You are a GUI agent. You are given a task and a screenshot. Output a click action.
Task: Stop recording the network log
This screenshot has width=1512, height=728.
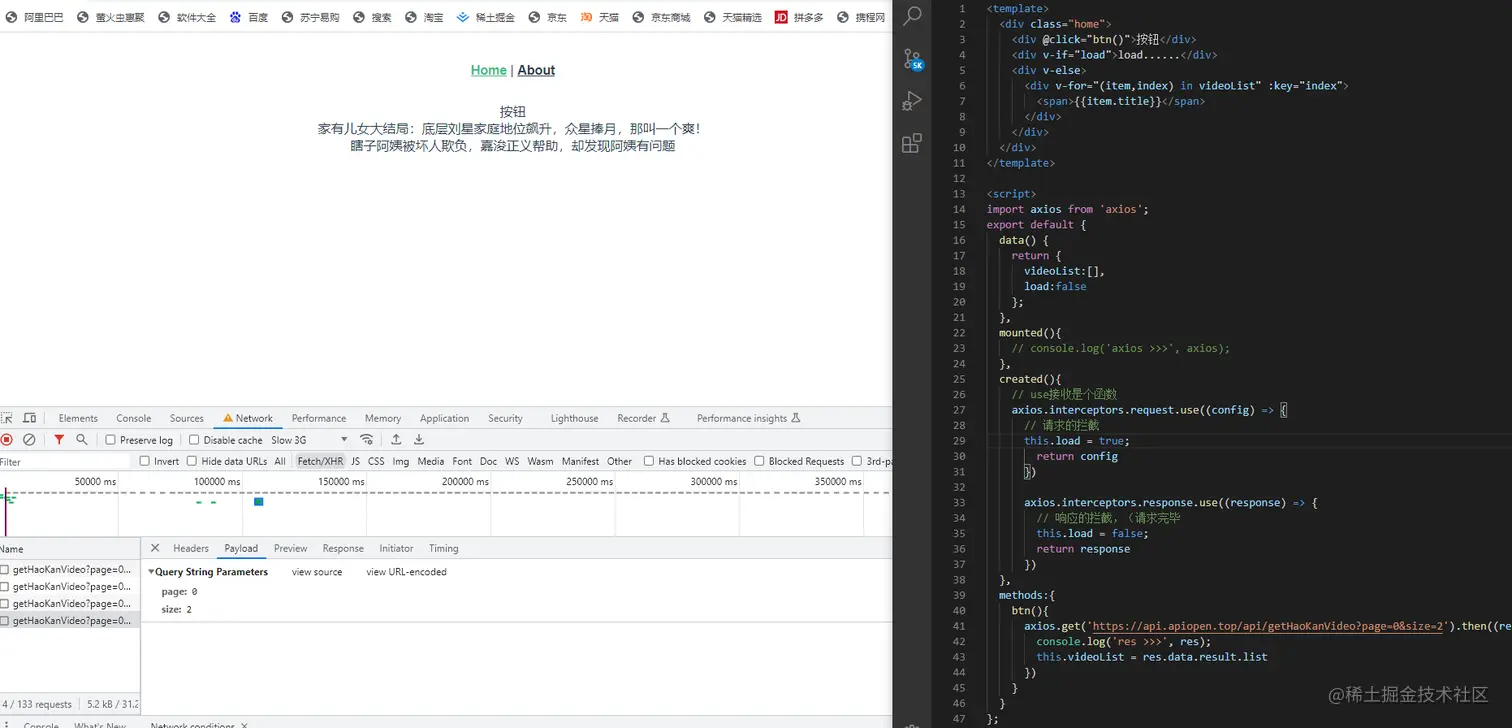[x=7, y=440]
